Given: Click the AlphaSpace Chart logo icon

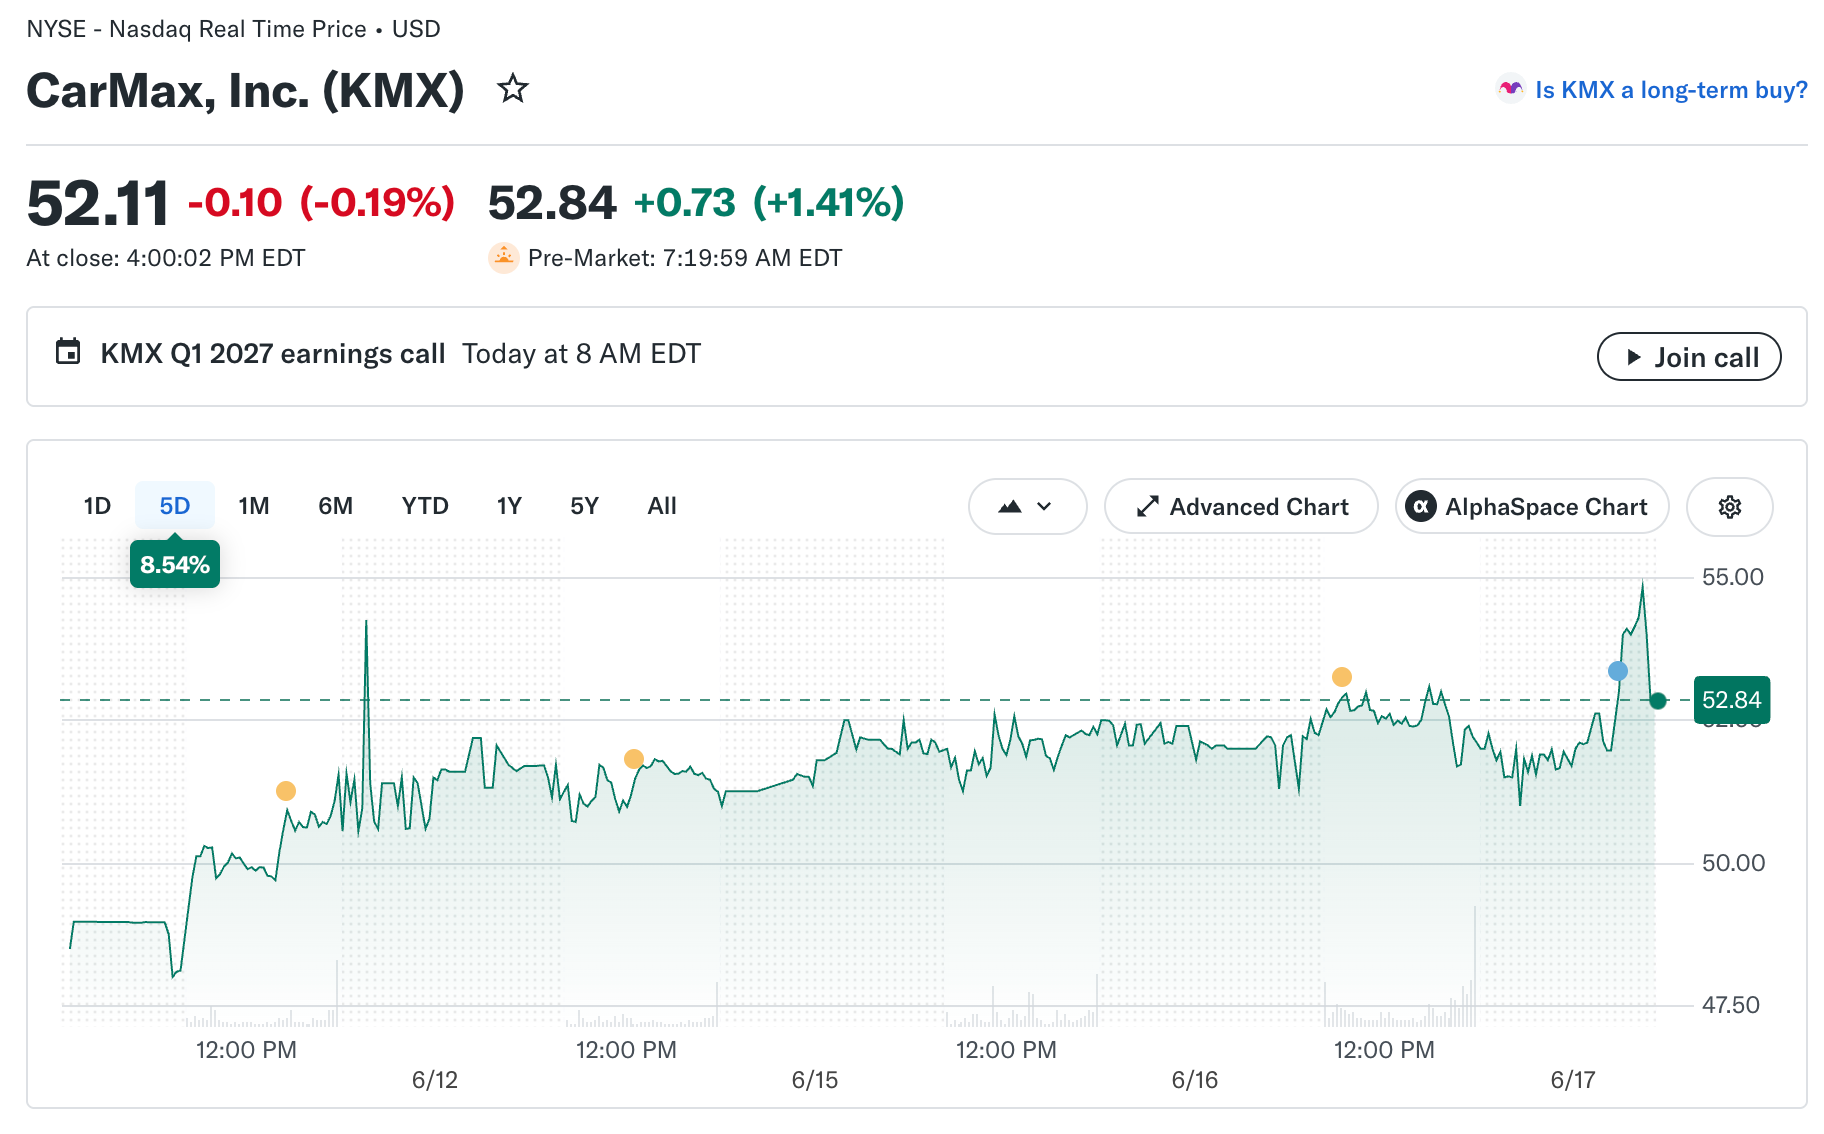Looking at the screenshot, I should 1421,507.
